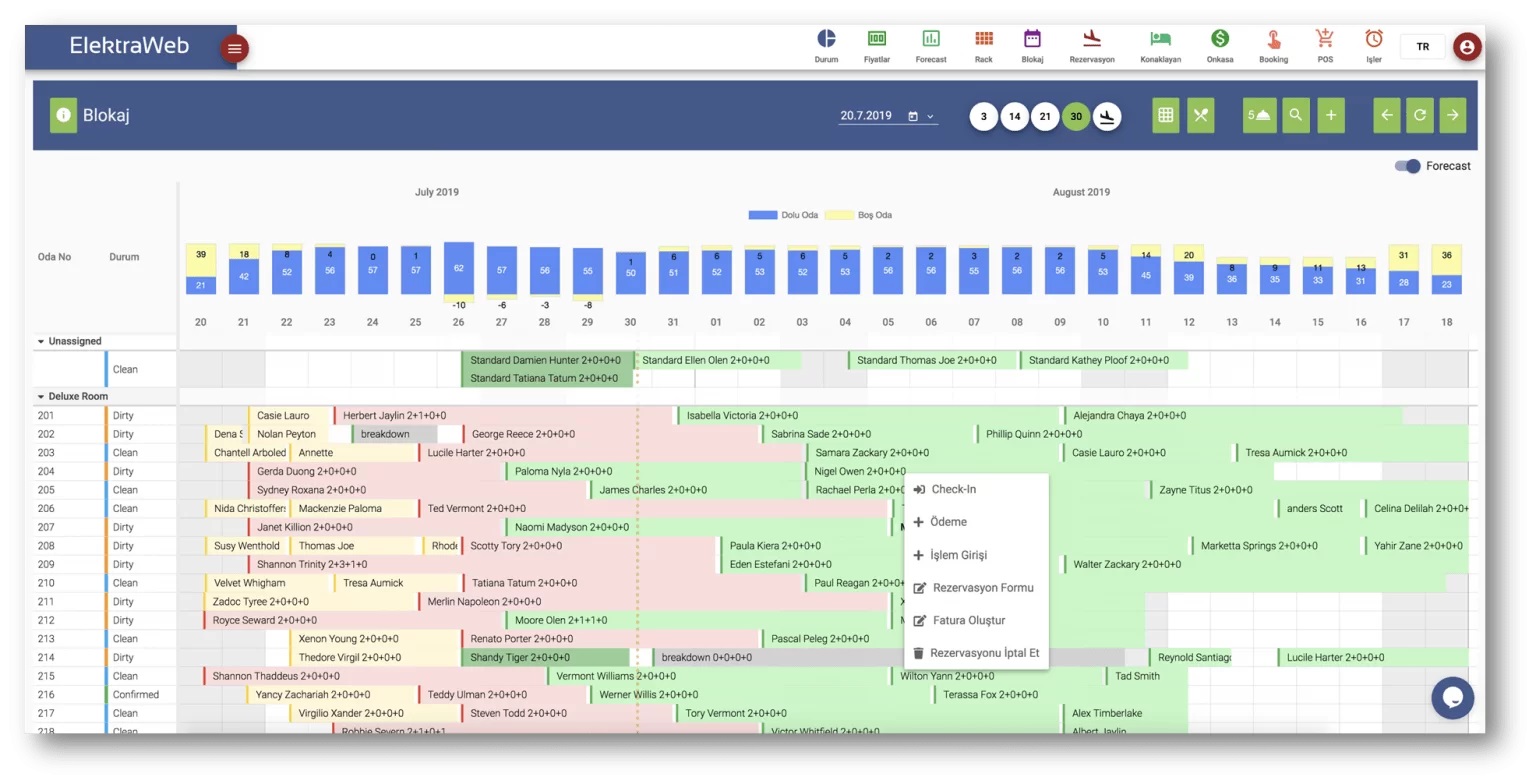Screen dimensions: 1536x784
Task: Collapse the Deluxe Room group
Action: (x=41, y=397)
